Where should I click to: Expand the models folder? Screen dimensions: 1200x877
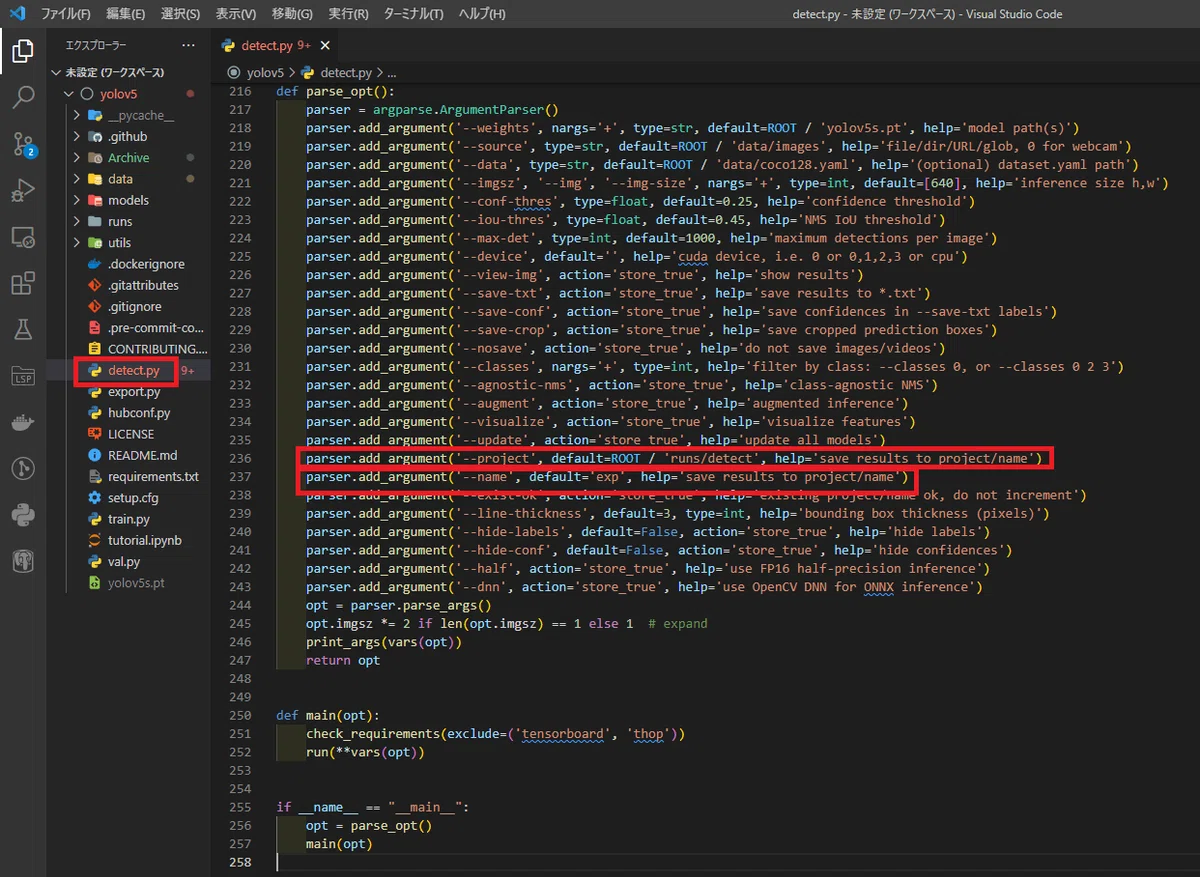(77, 200)
